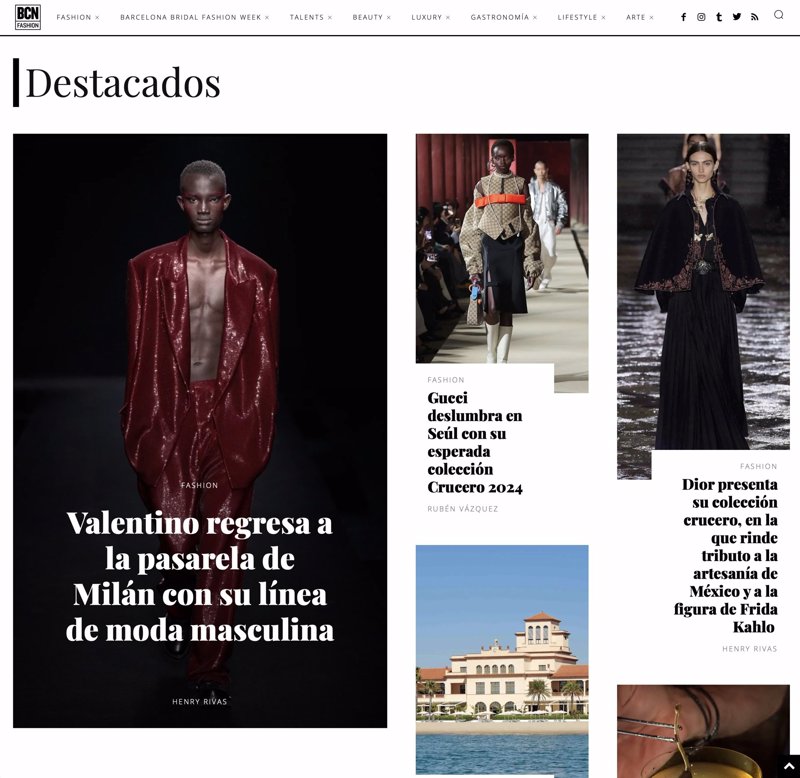Open the Tumblr icon in the header

coord(718,16)
